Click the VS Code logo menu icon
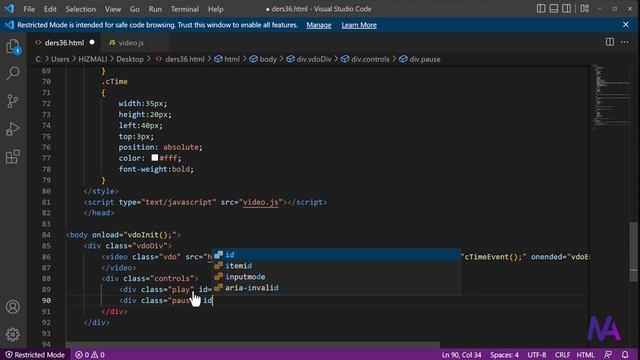This screenshot has width=640, height=360. 9,9
